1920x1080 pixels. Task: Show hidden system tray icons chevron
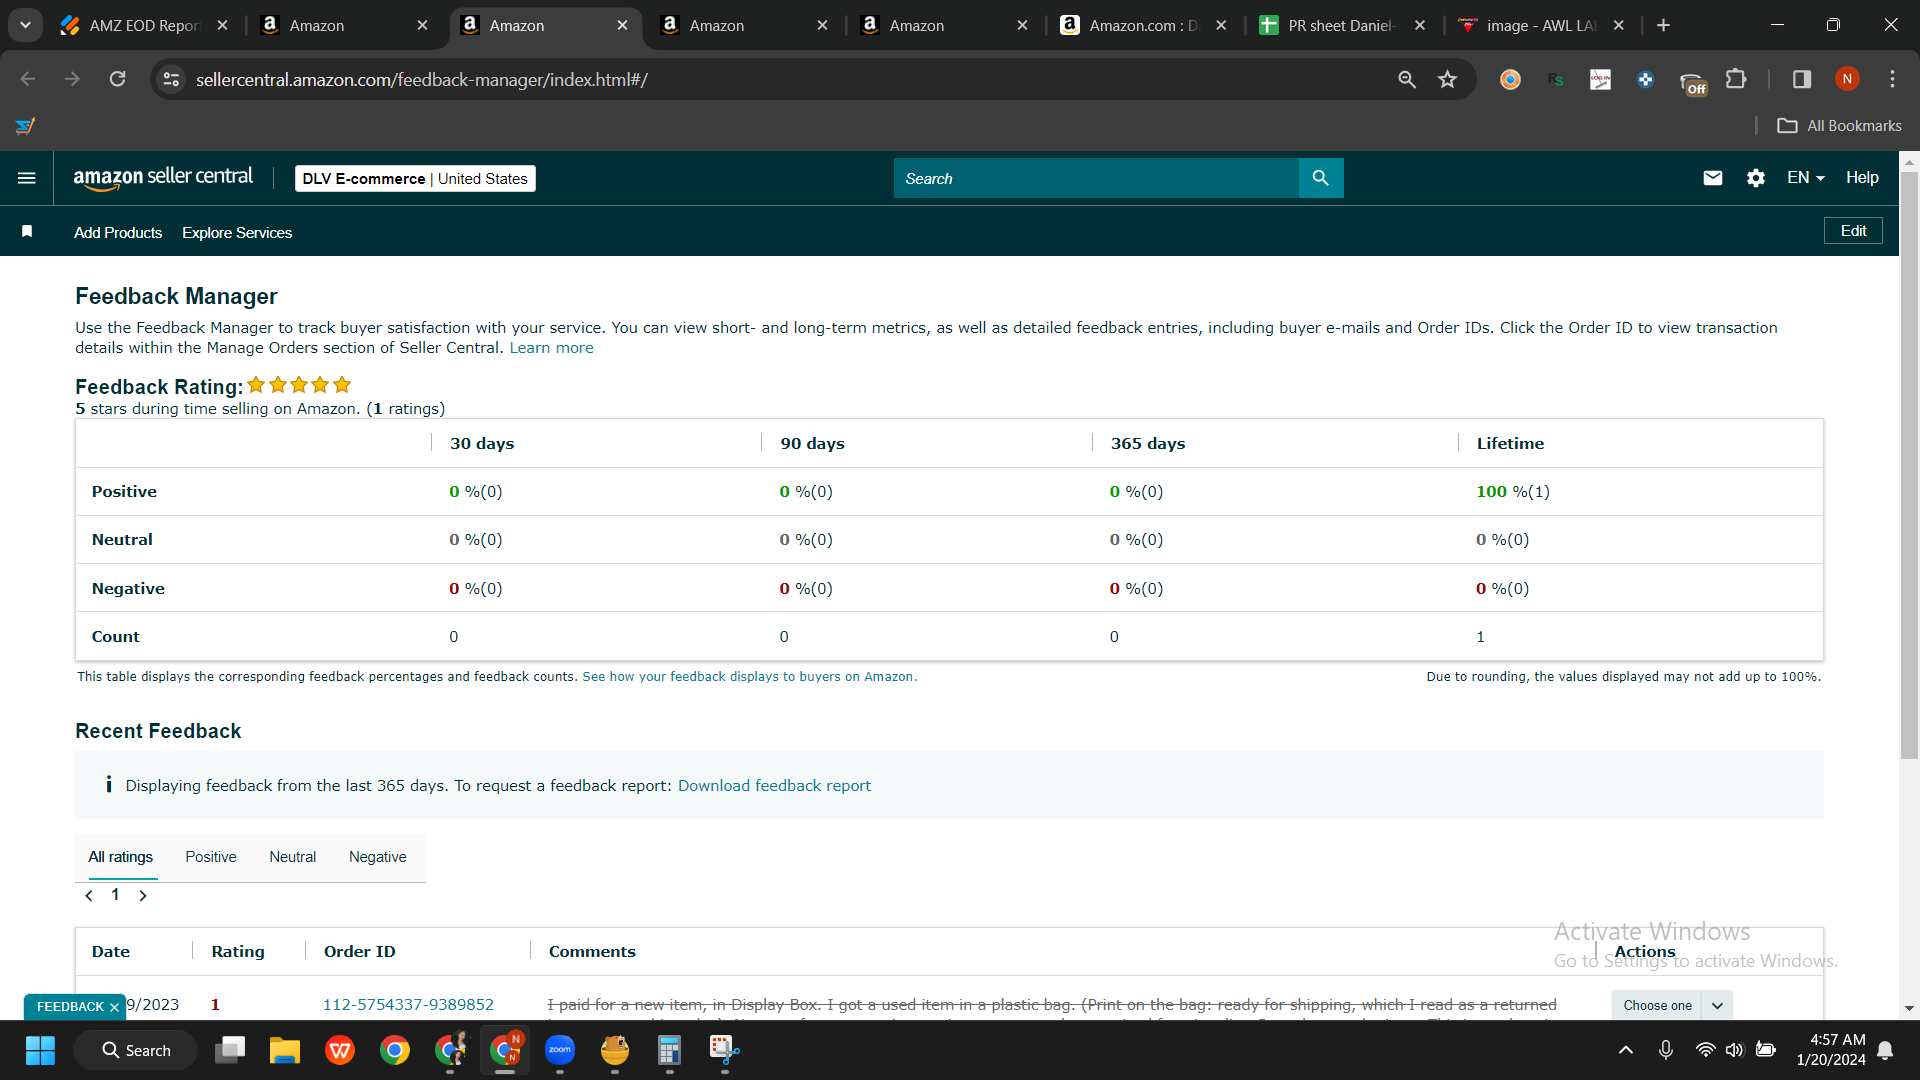tap(1626, 1050)
